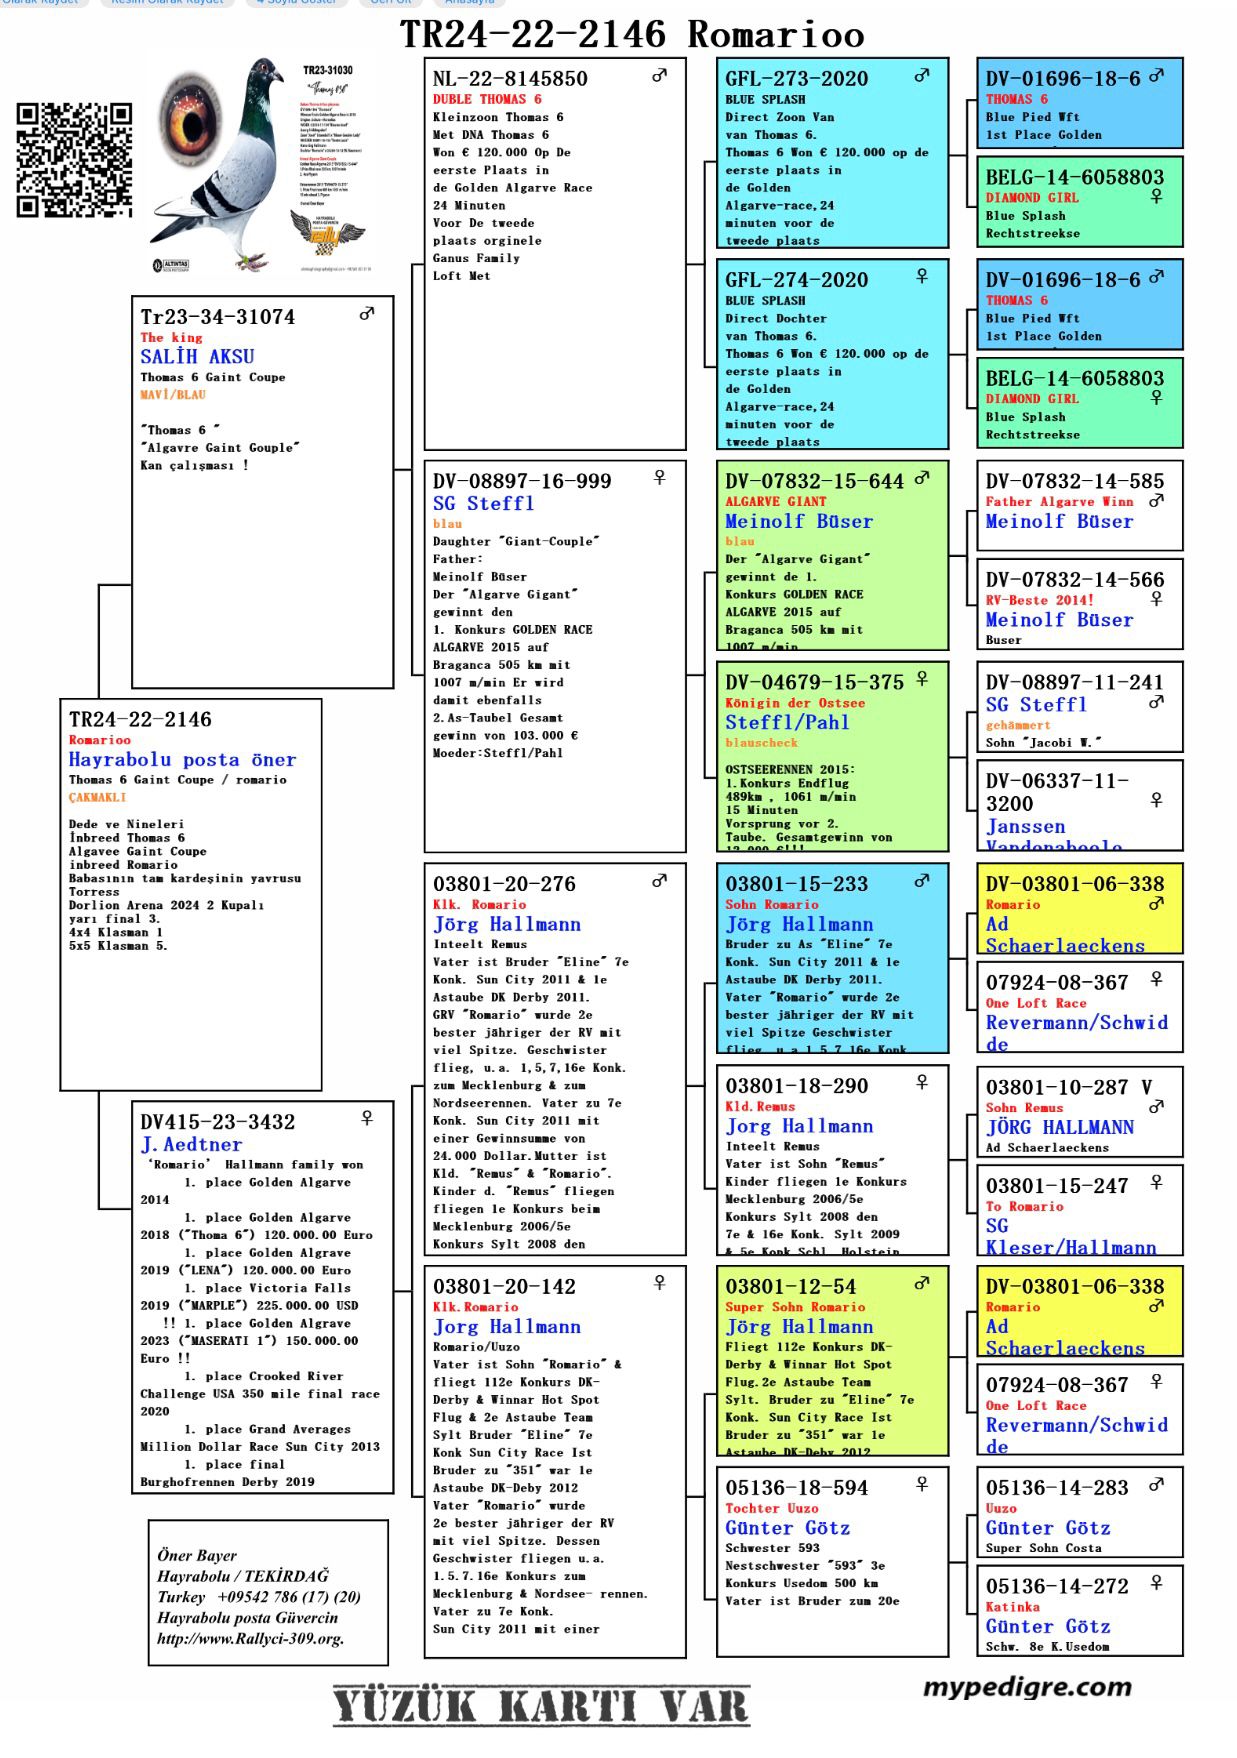
Task: Click the orange label gehämmert
Action: tap(1018, 725)
